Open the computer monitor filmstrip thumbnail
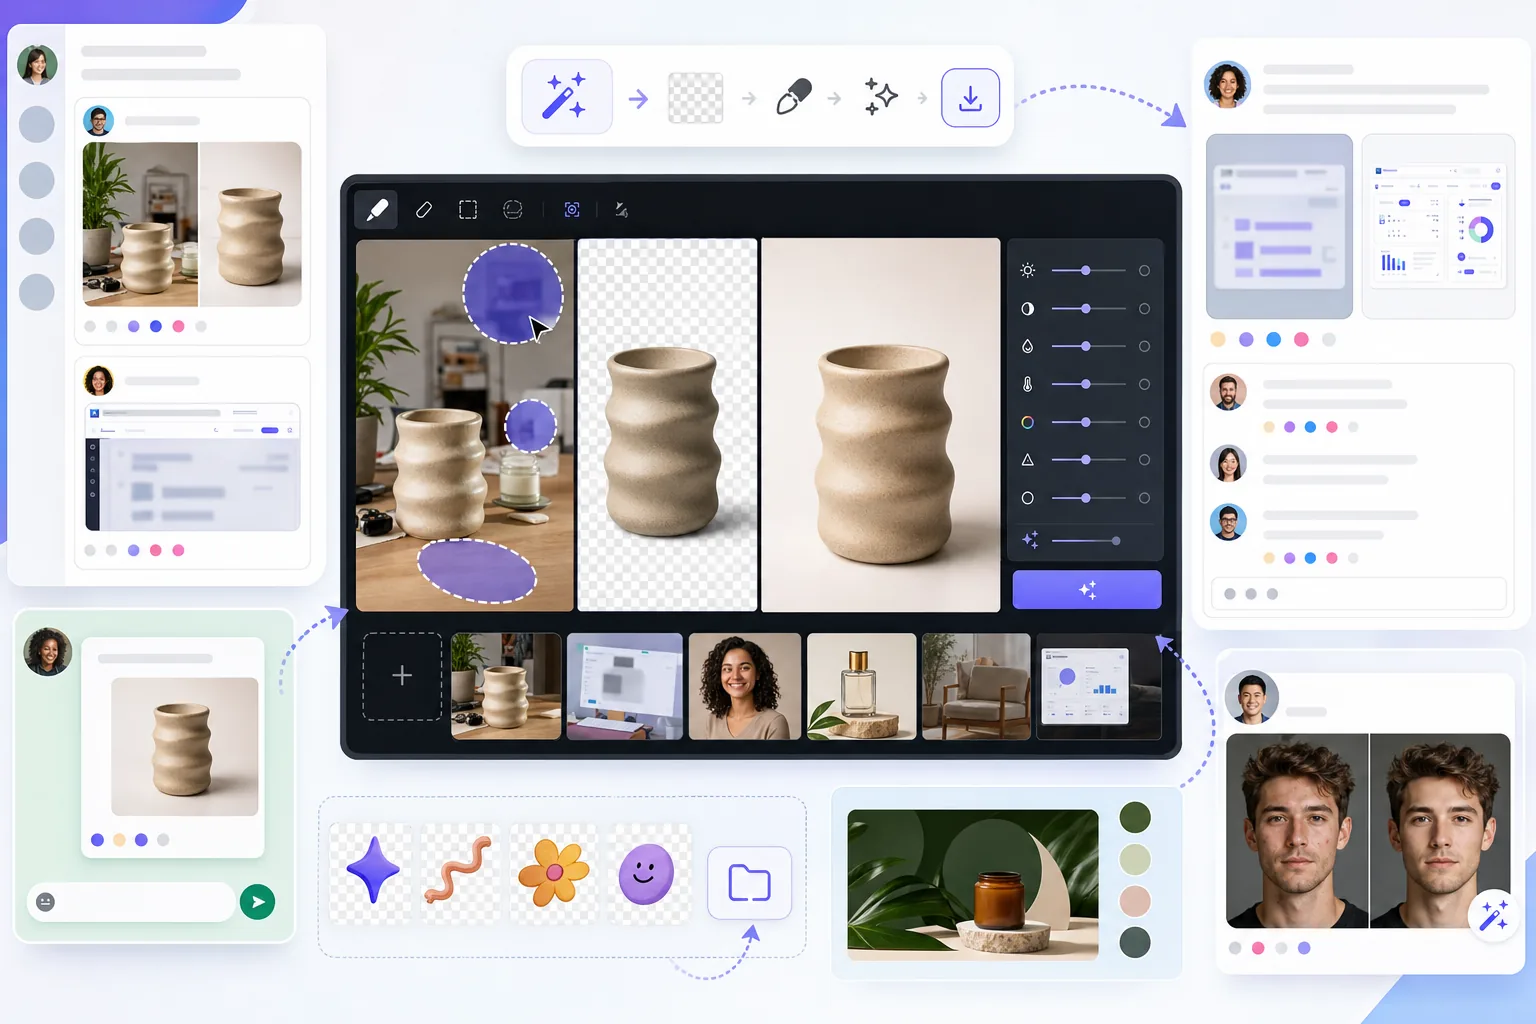This screenshot has width=1536, height=1024. point(625,686)
